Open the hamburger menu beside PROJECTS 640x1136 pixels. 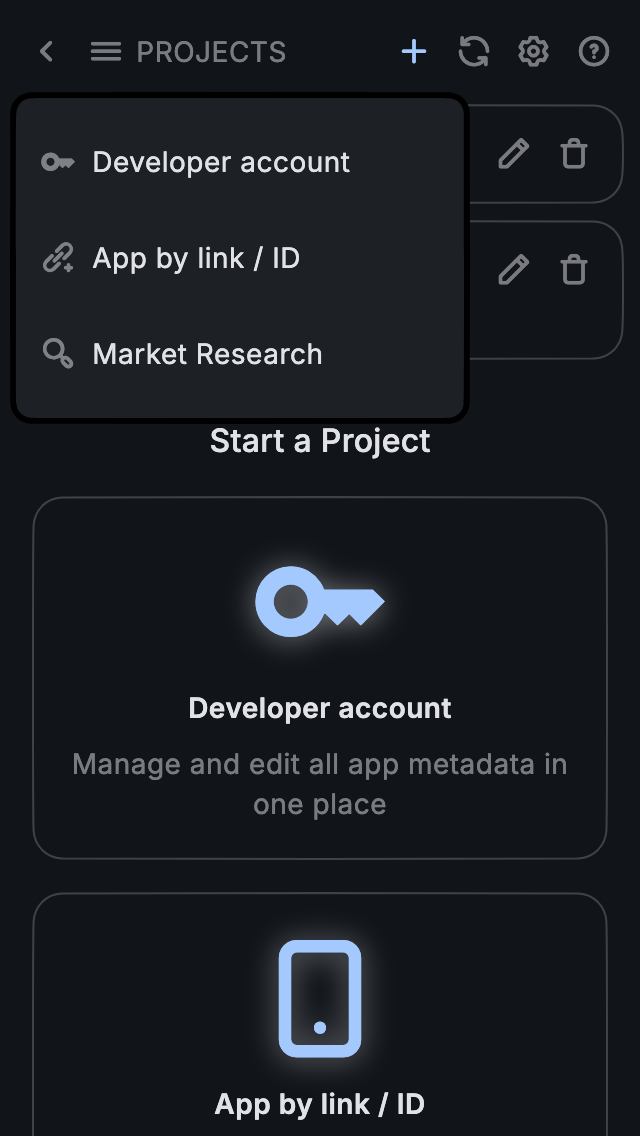click(x=106, y=52)
